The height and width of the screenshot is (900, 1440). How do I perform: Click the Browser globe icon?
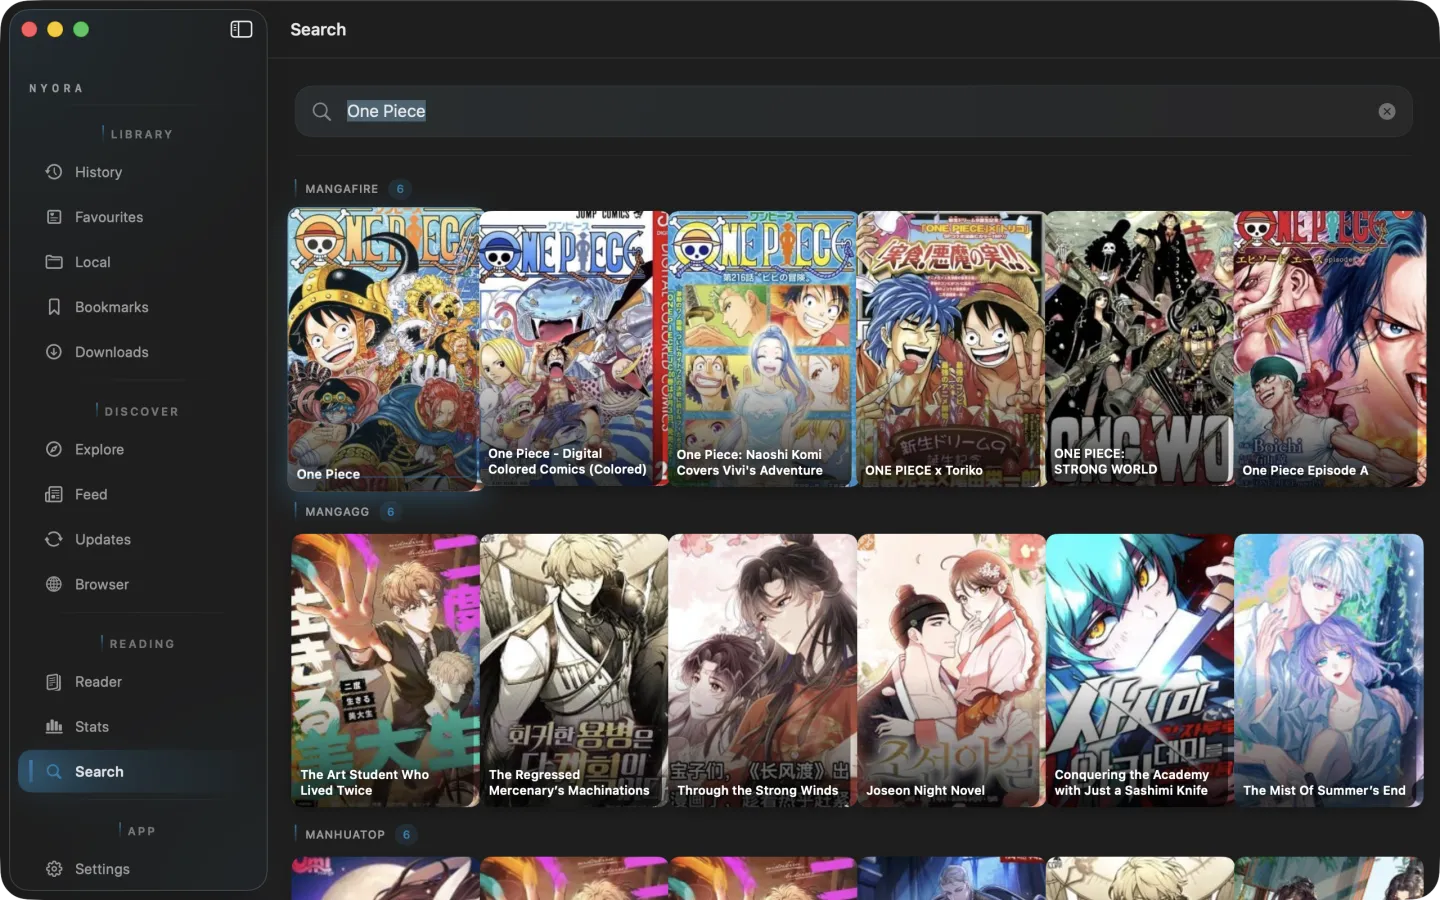pyautogui.click(x=54, y=584)
